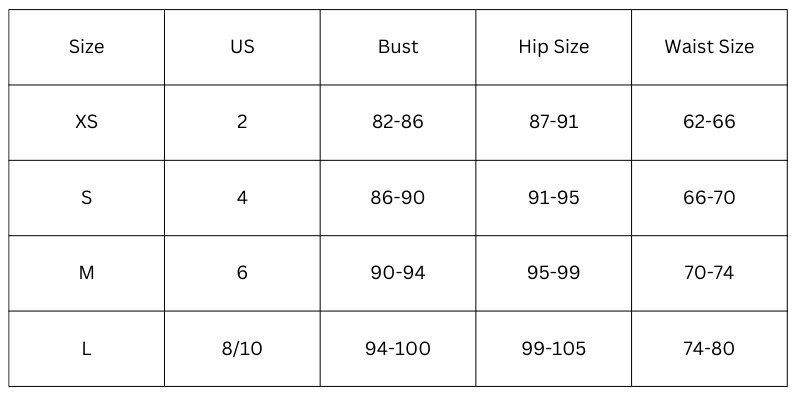Select the 82-86 bust measurement cell
The height and width of the screenshot is (400, 800).
398,122
